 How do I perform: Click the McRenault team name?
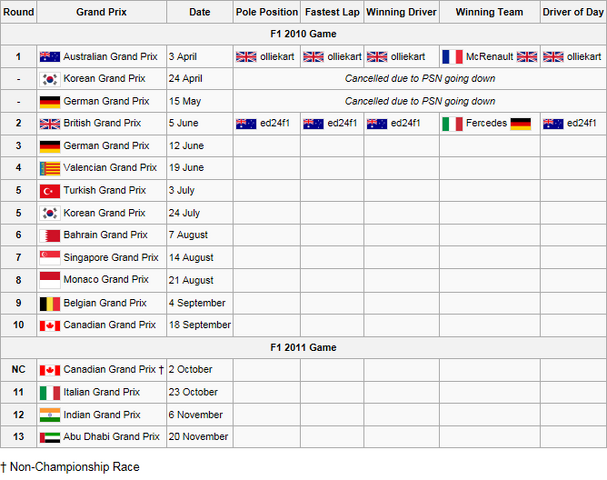click(490, 57)
